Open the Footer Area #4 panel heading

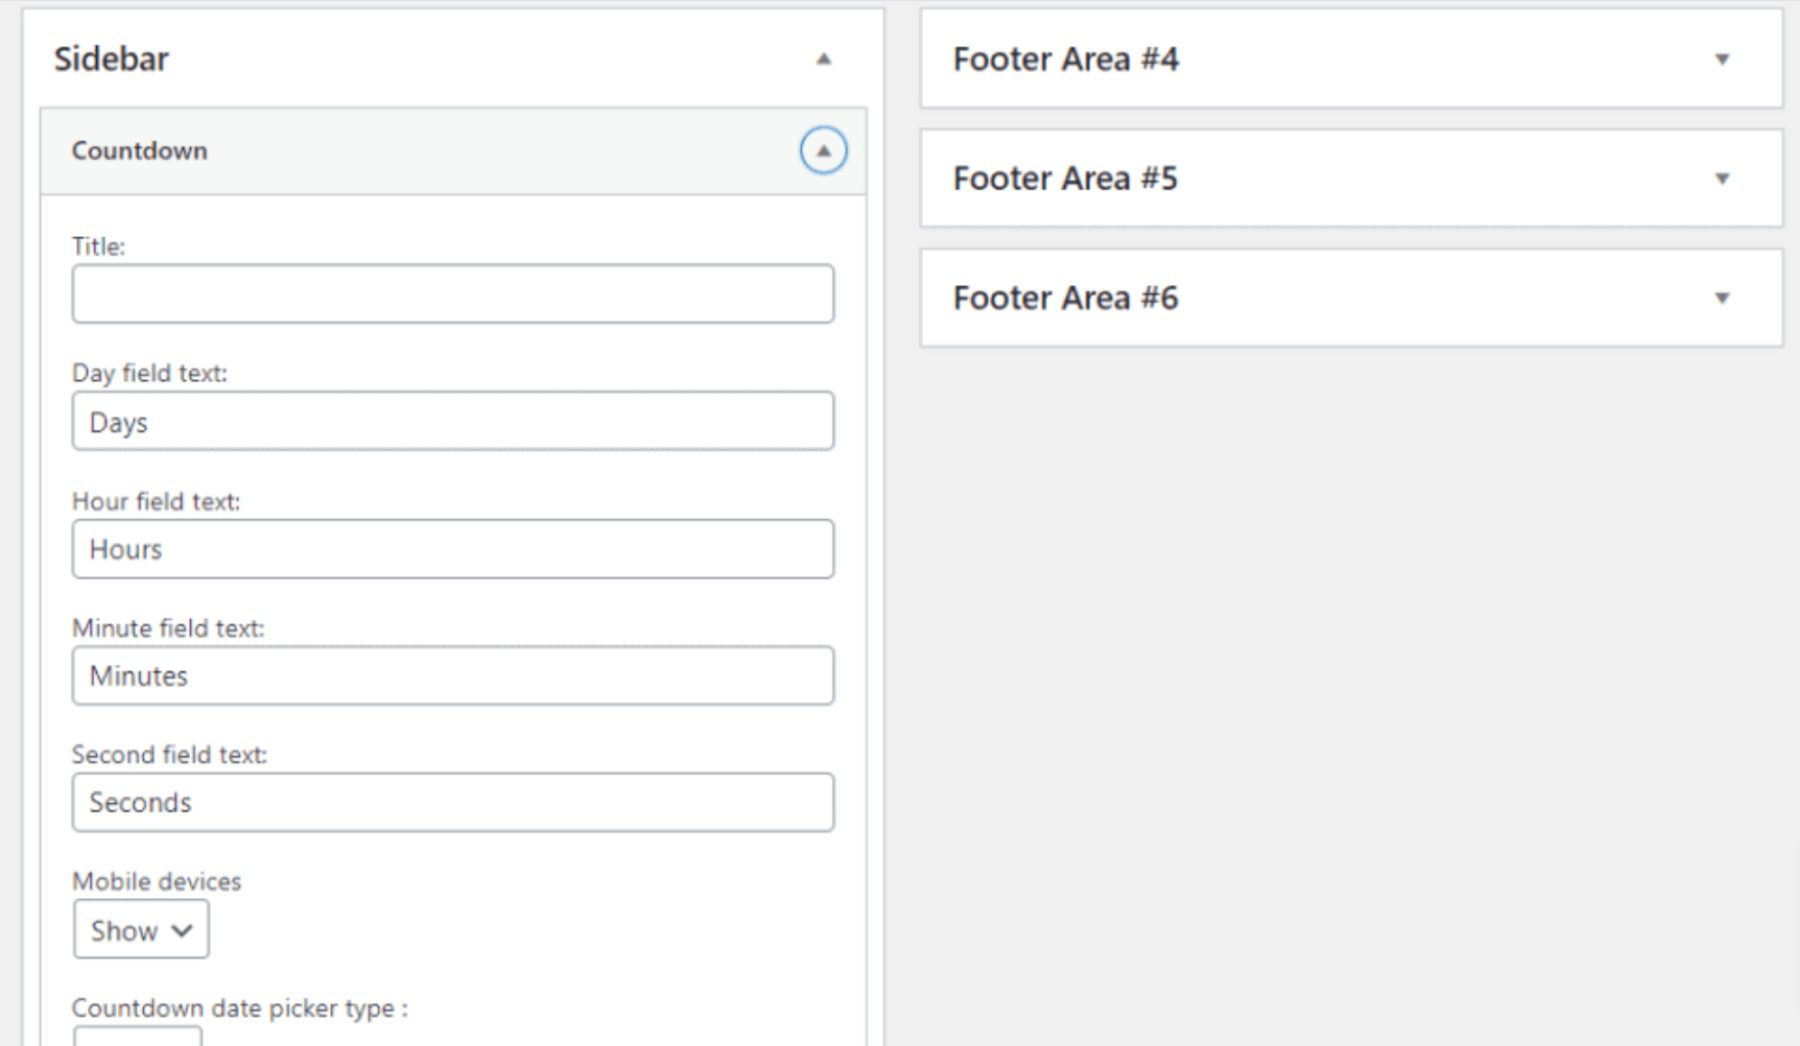(1065, 59)
